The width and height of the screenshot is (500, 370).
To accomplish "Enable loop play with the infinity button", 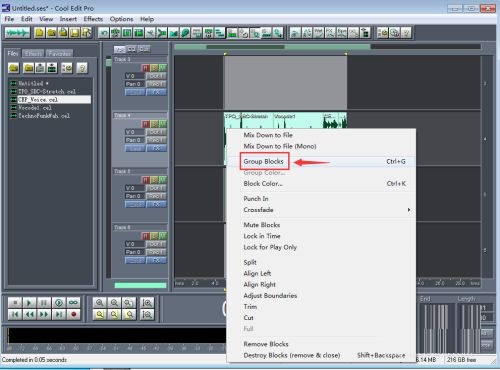I will [73, 303].
